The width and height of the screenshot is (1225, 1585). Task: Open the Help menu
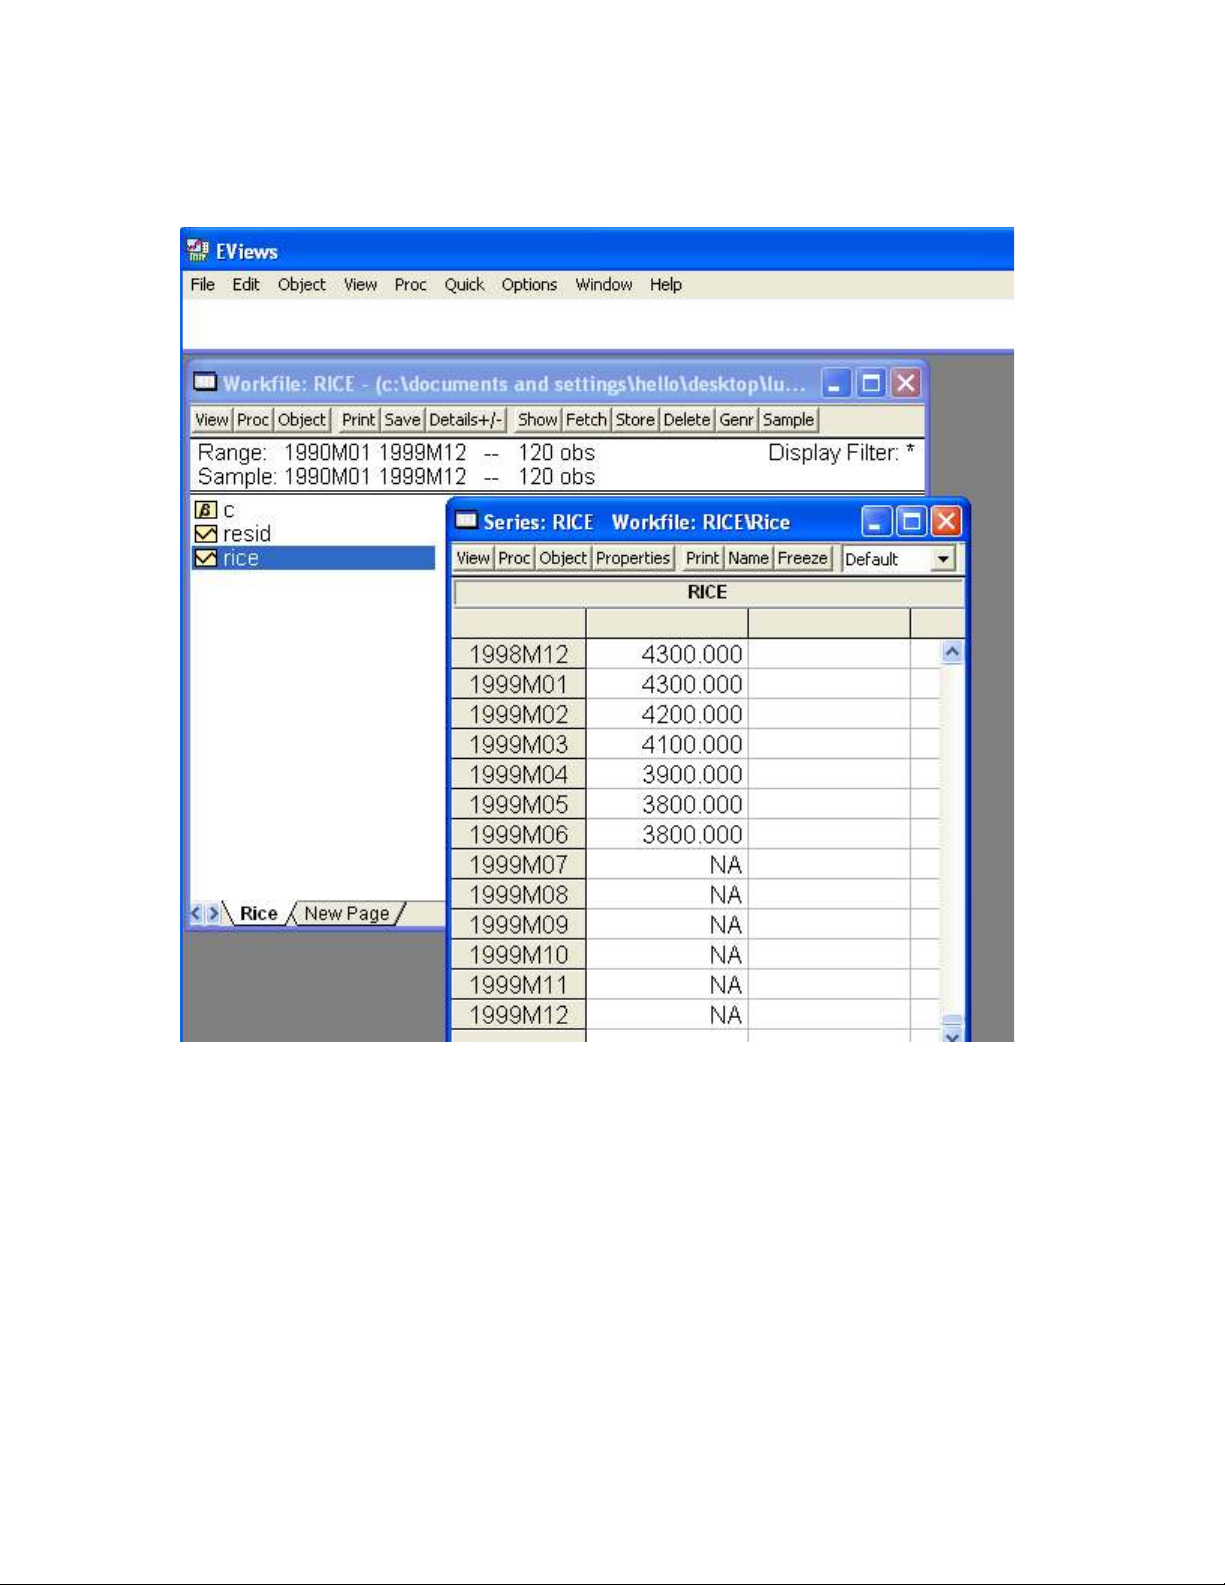[x=666, y=284]
